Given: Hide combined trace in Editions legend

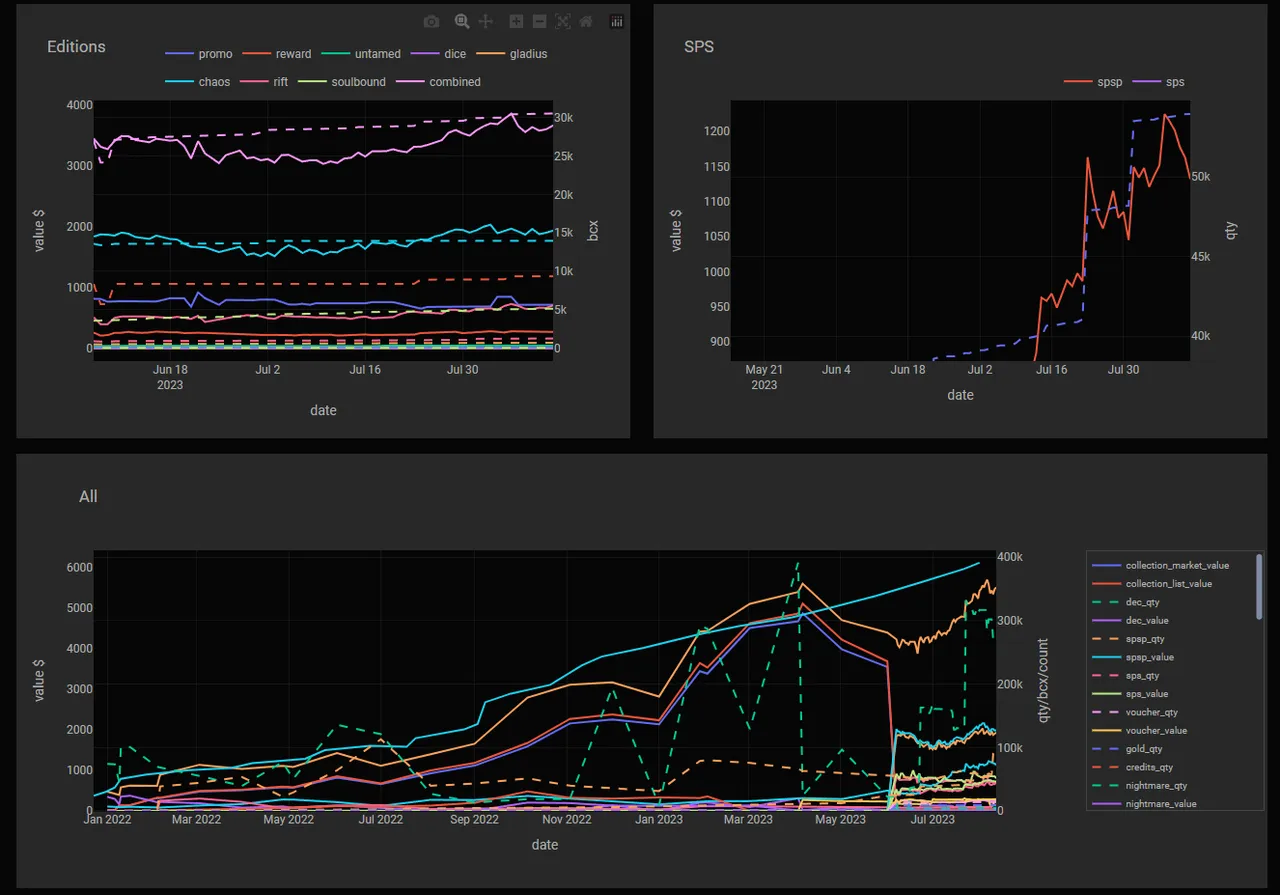Looking at the screenshot, I should pos(438,82).
